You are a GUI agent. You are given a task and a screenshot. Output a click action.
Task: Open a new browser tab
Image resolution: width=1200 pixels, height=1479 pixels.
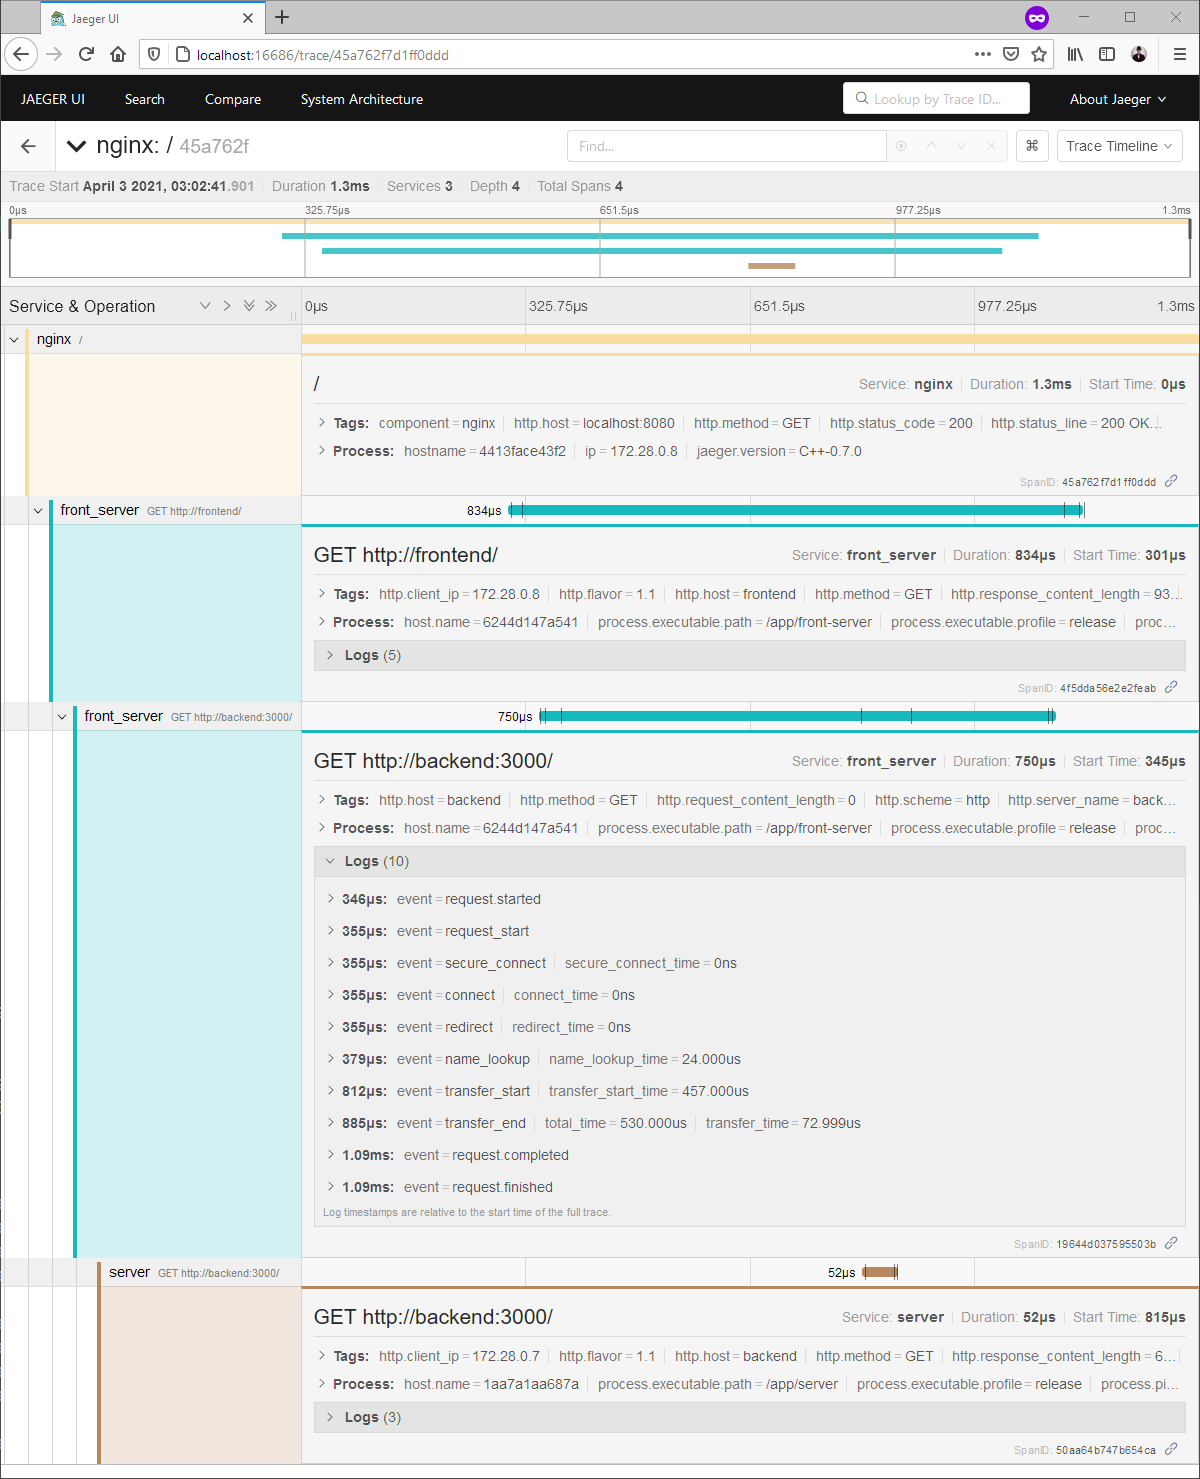pos(282,17)
